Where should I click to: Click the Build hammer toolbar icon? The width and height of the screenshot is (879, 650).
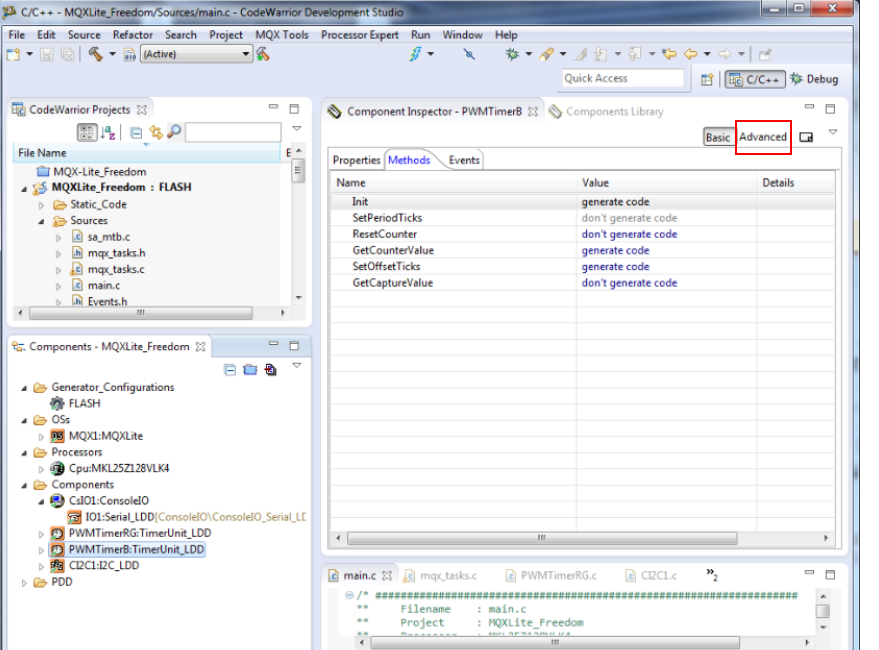point(95,54)
